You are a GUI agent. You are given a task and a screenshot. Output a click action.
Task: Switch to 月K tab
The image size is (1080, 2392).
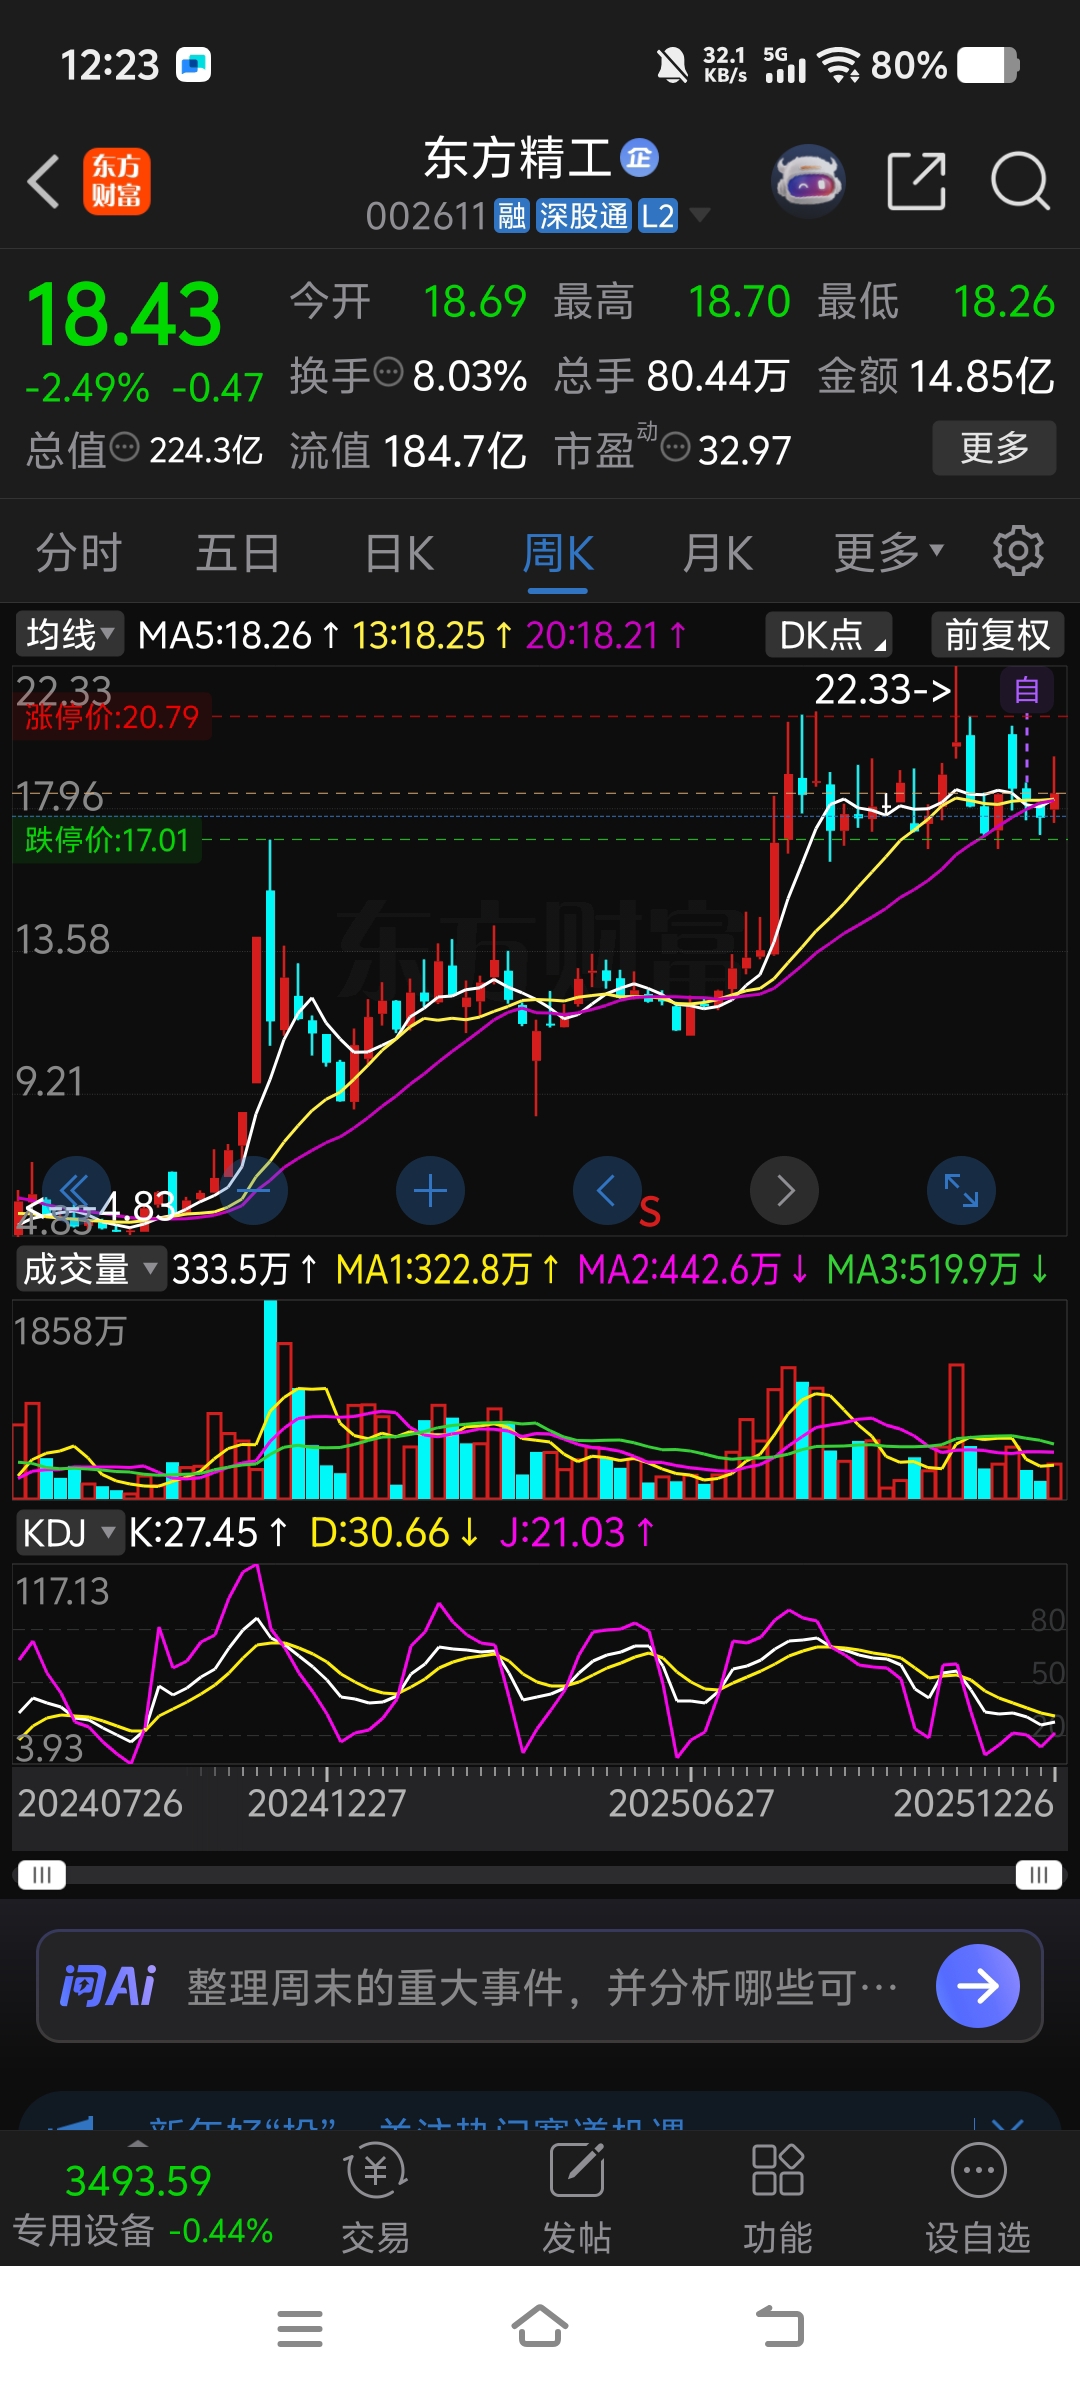[x=717, y=552]
